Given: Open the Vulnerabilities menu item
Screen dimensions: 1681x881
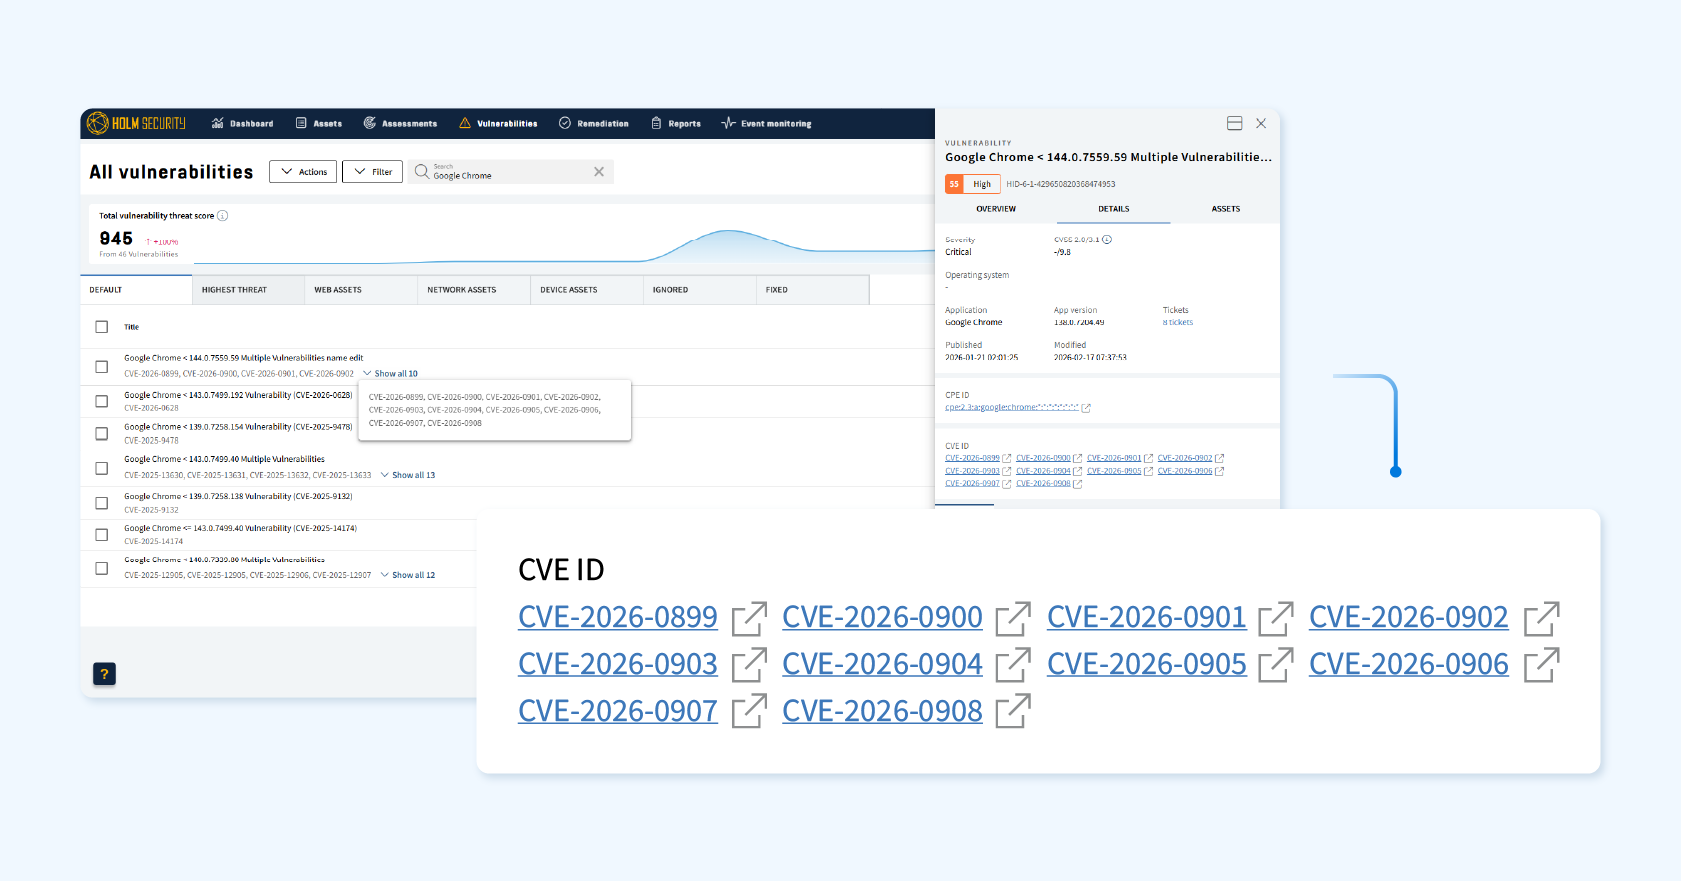Looking at the screenshot, I should [x=498, y=124].
